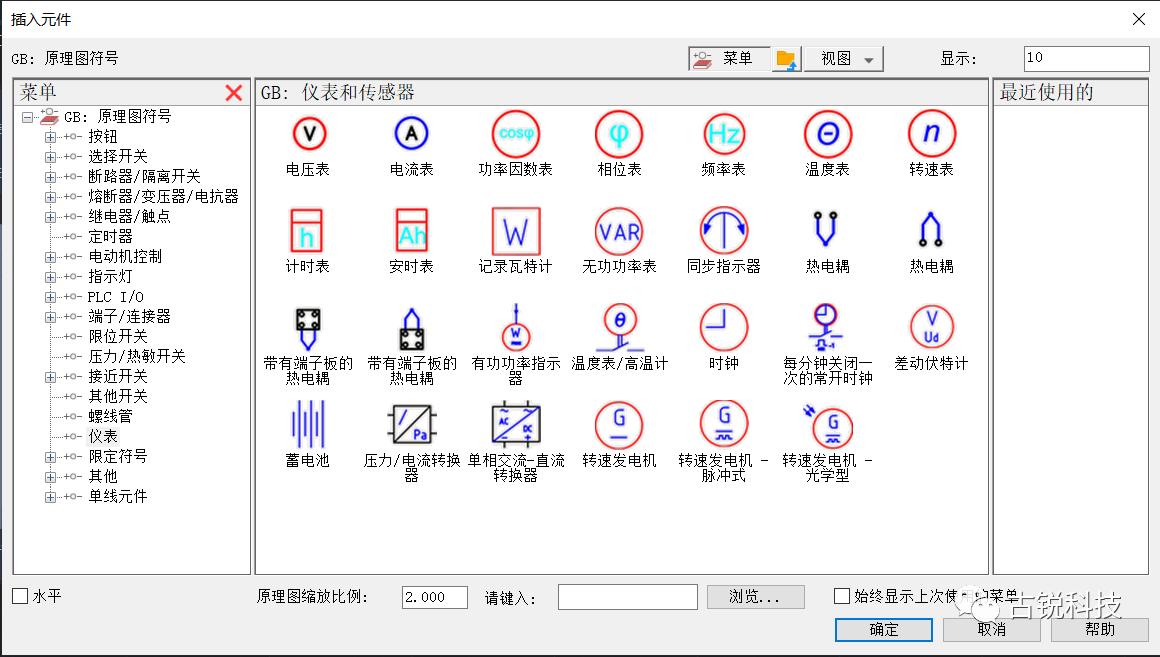Viewport: 1160px width, 657px height.
Task: Click the 菜单 toolbar button
Action: tap(729, 58)
